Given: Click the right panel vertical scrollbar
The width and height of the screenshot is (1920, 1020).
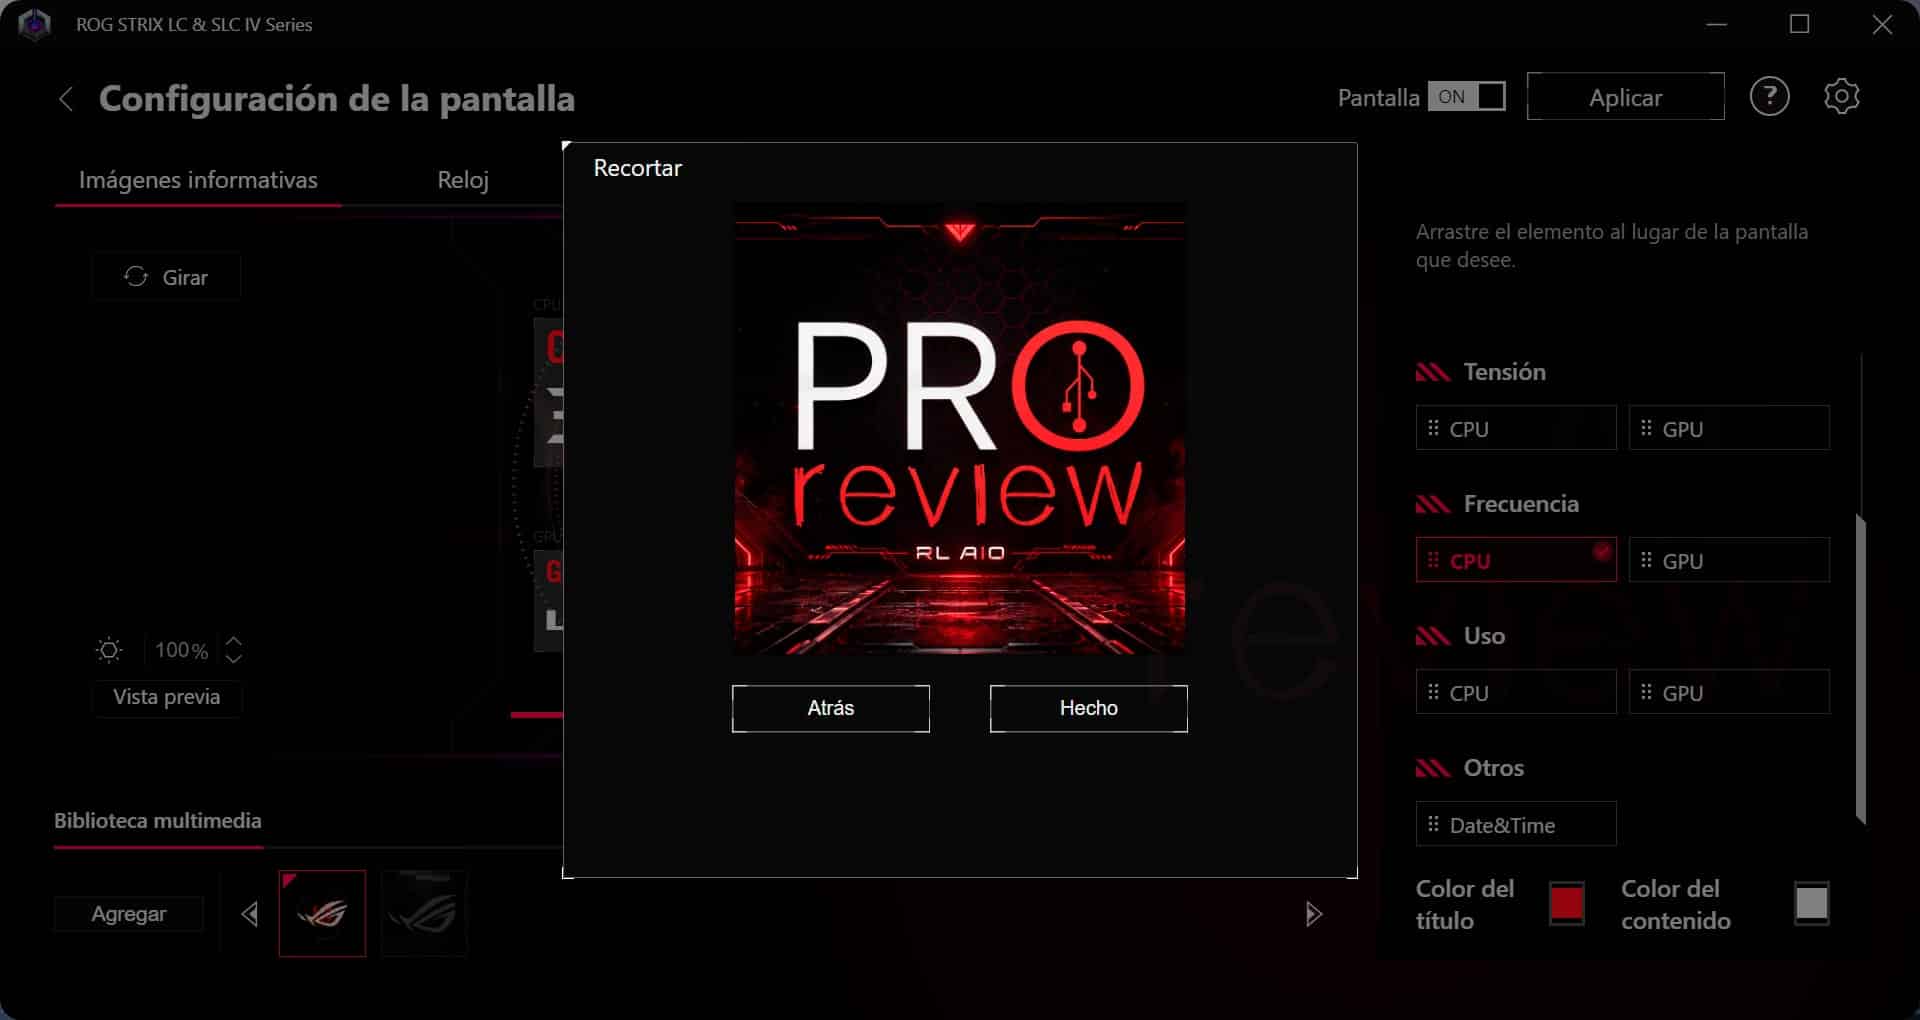Looking at the screenshot, I should pos(1860,668).
